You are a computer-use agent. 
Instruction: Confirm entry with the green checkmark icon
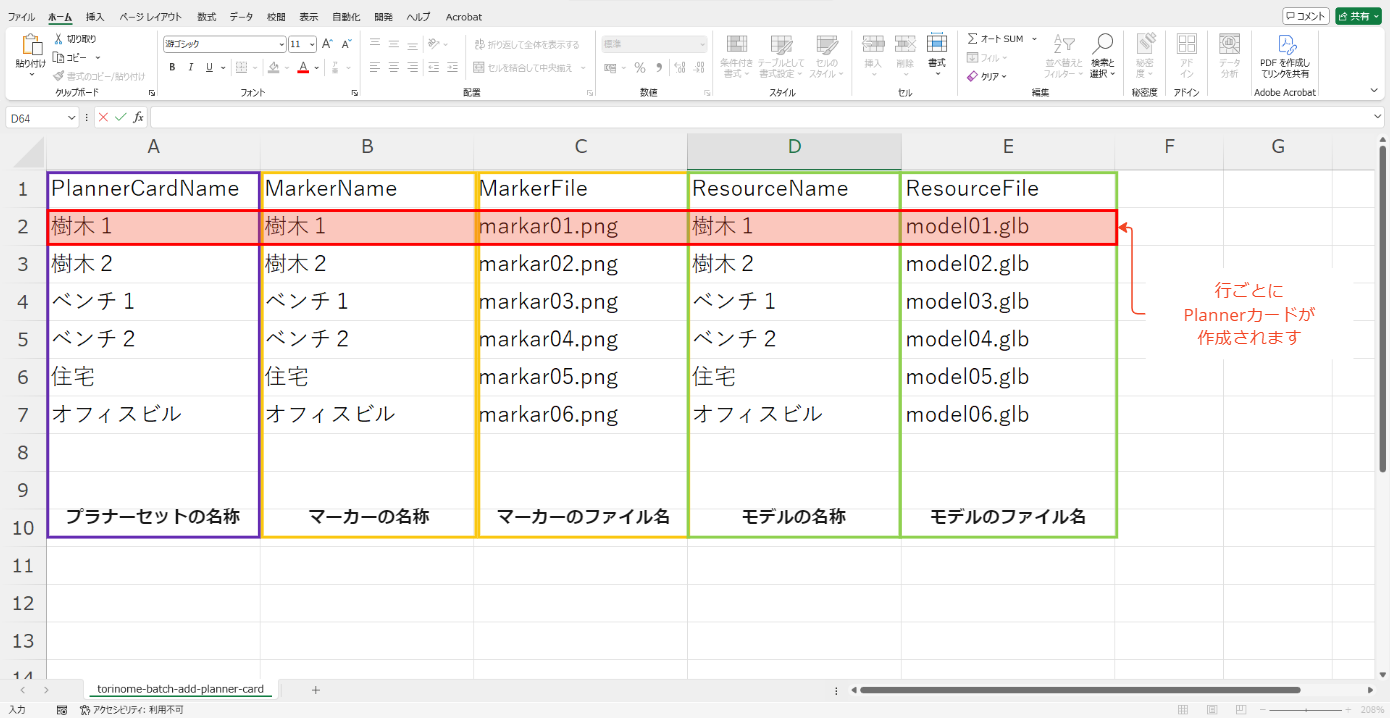coord(121,118)
